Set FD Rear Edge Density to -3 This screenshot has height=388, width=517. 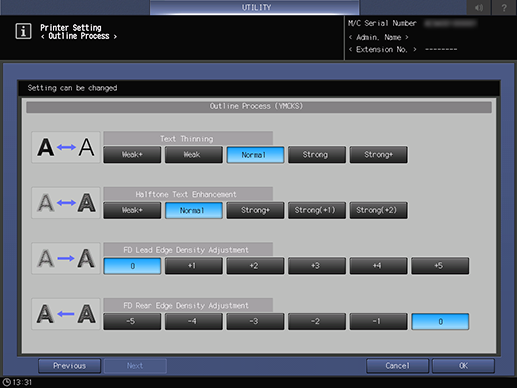pos(255,321)
